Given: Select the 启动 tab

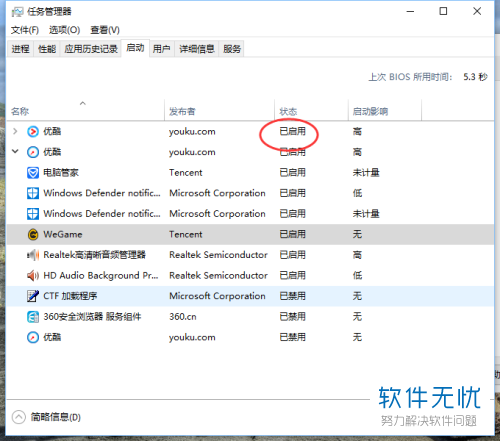Looking at the screenshot, I should [135, 48].
